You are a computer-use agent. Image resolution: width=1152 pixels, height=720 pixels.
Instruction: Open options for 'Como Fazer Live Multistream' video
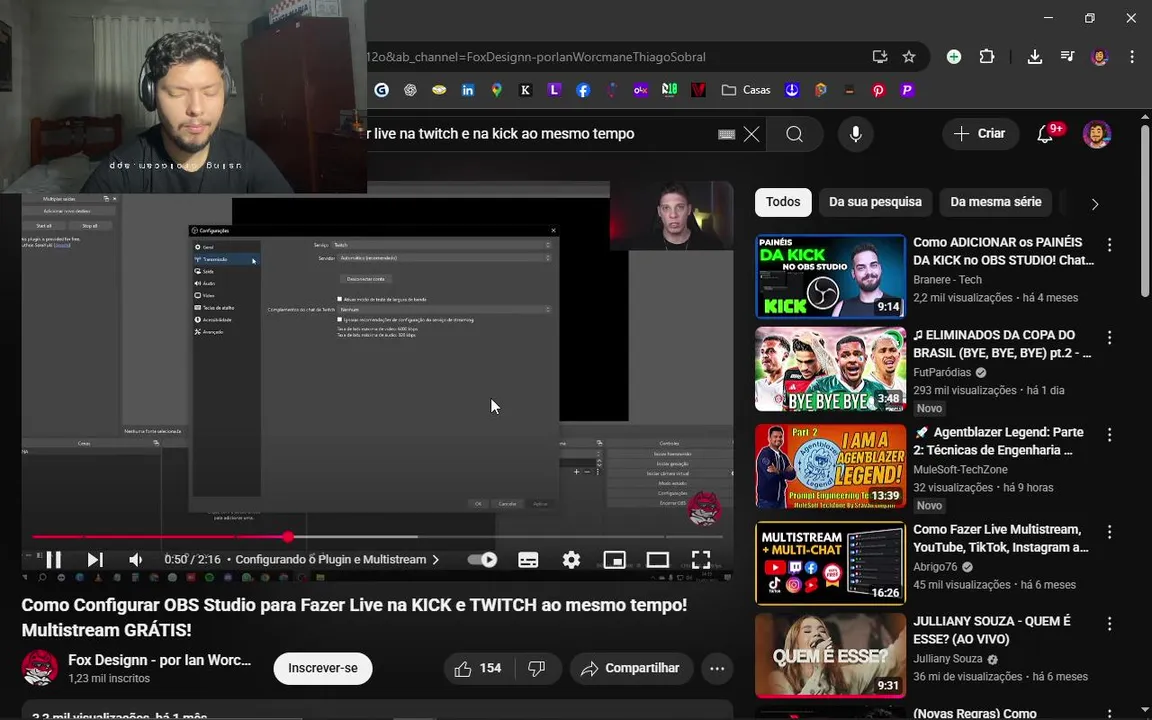[1109, 532]
